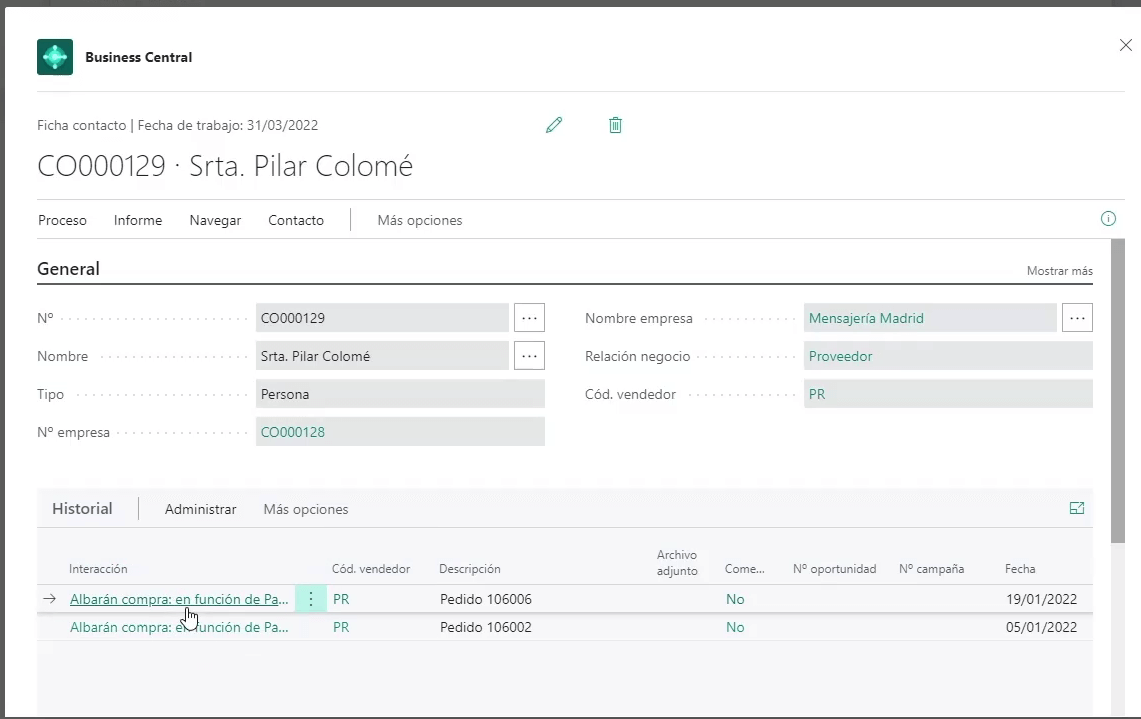Open the Informe menu
This screenshot has width=1141, height=719.
[138, 220]
